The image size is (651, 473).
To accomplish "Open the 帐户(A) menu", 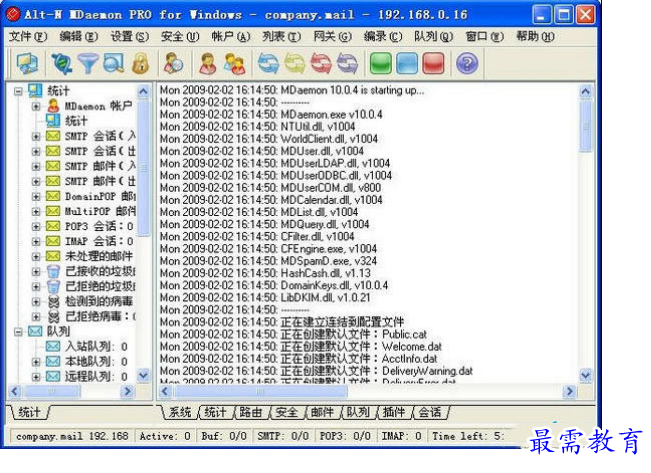I will click(x=230, y=37).
